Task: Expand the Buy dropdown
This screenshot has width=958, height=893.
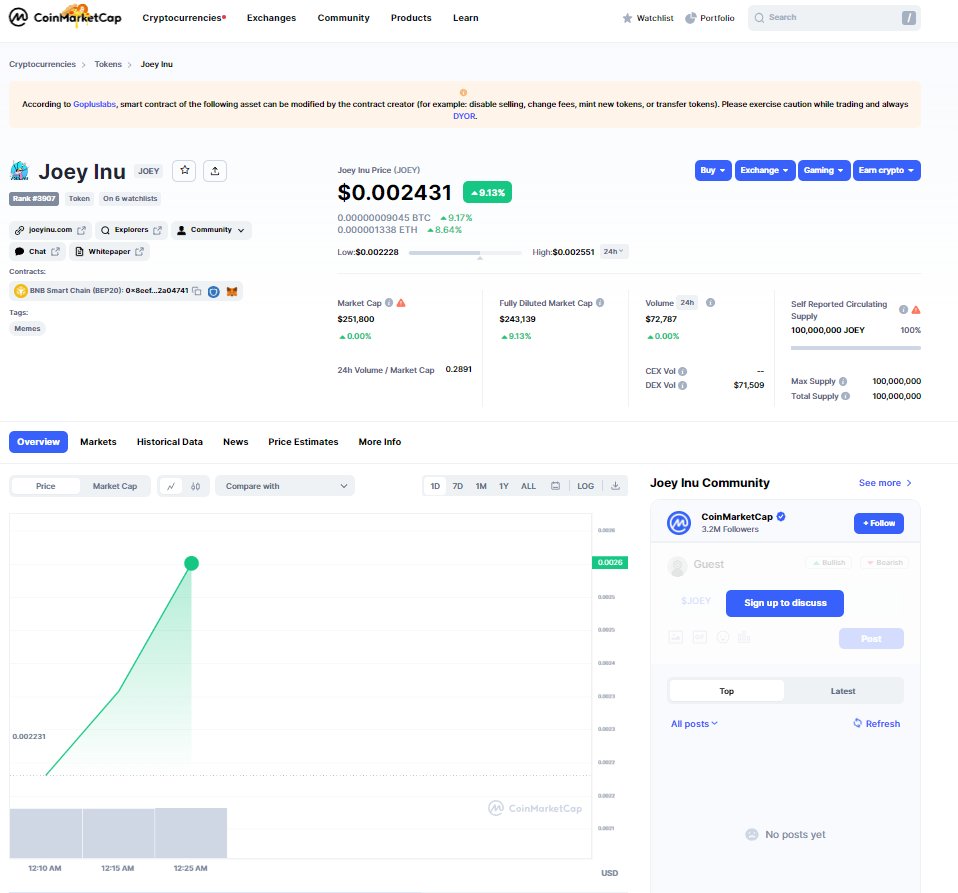Action: 713,170
